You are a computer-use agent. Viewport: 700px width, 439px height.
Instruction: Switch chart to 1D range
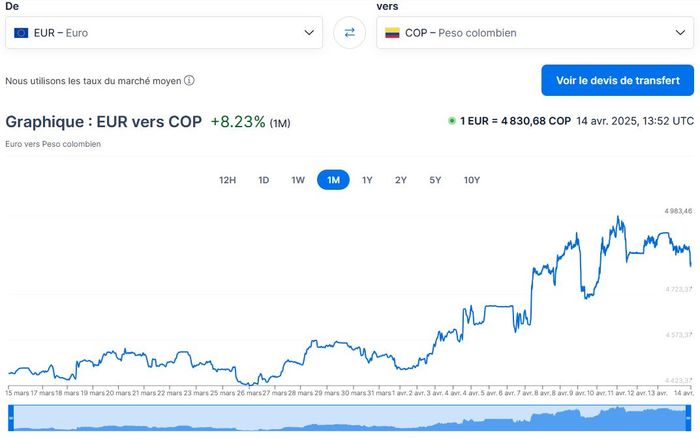click(264, 180)
